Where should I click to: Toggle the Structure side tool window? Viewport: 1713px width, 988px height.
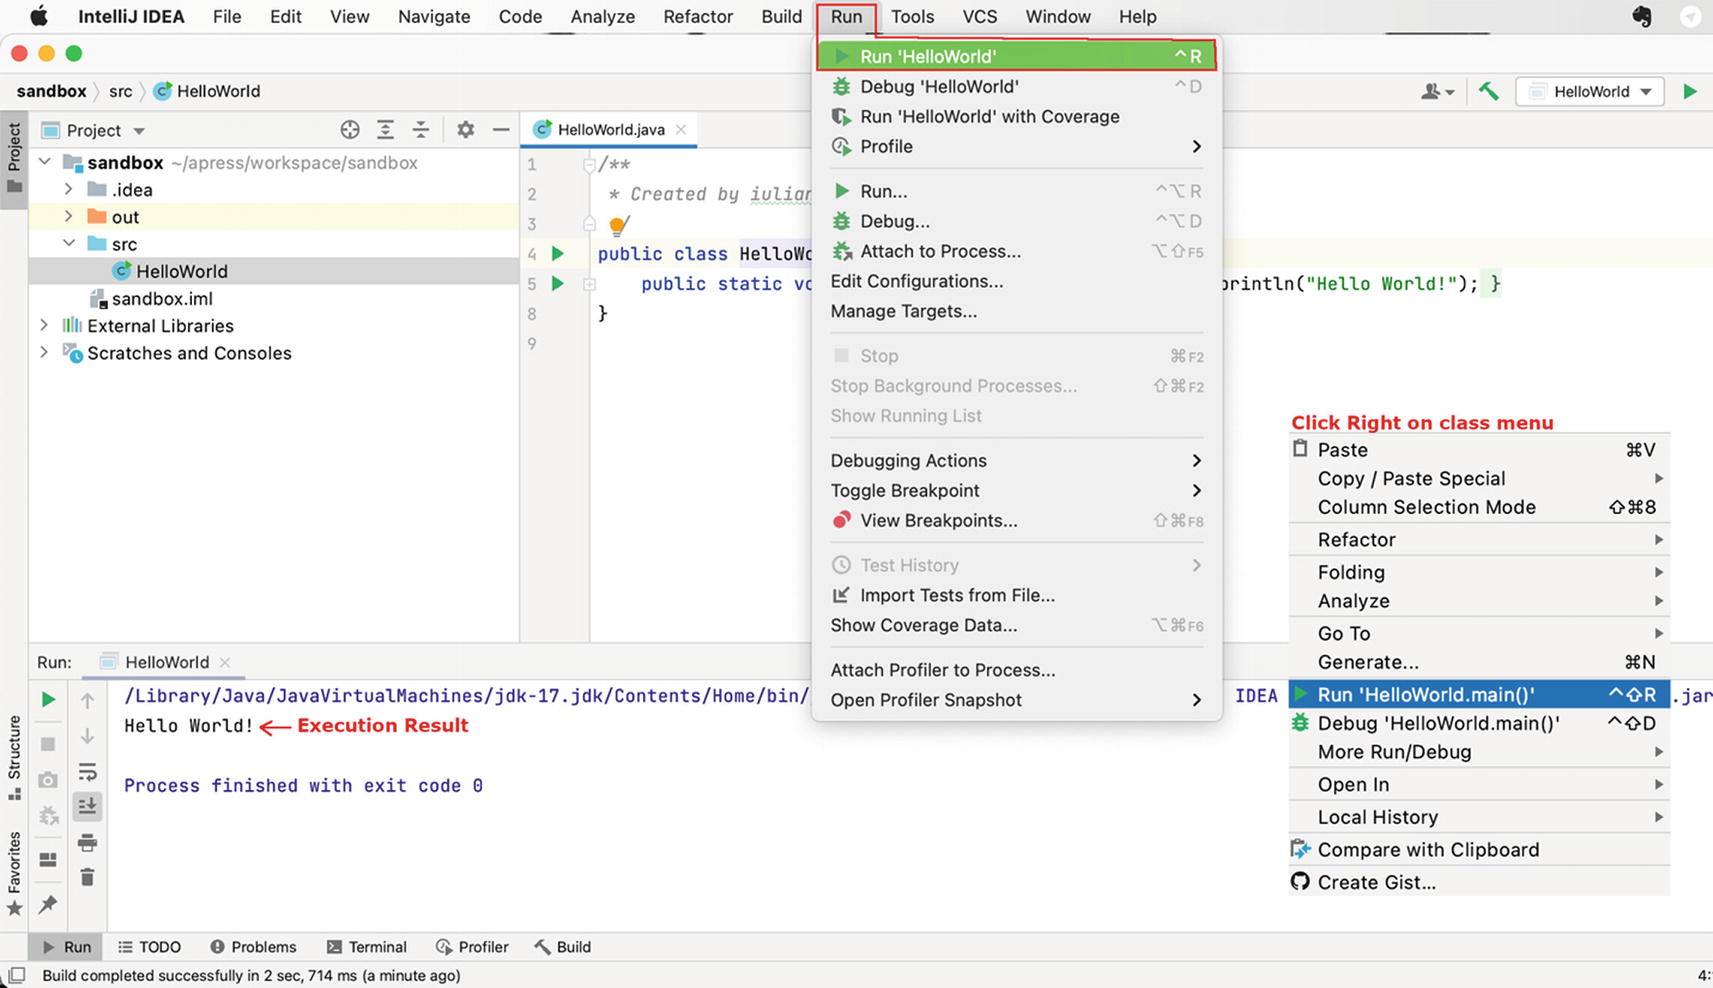click(14, 758)
